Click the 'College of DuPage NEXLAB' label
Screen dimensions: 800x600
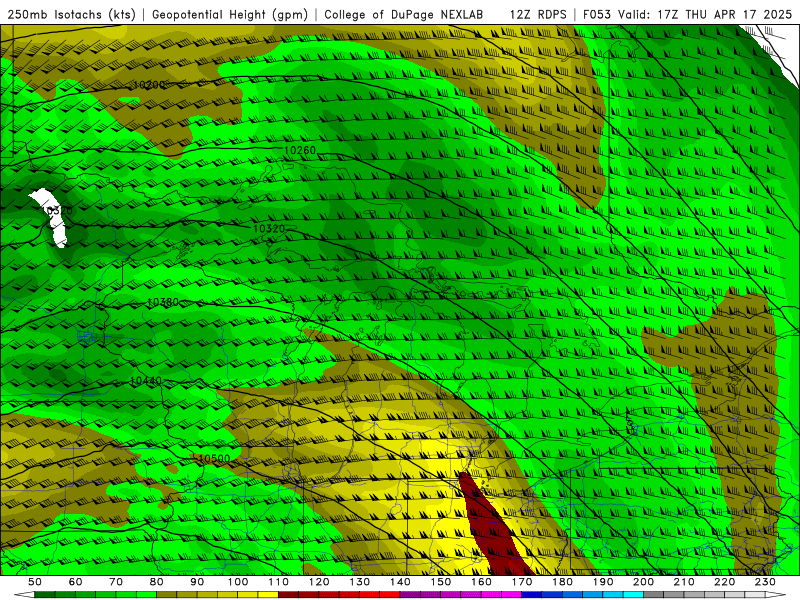pos(404,15)
